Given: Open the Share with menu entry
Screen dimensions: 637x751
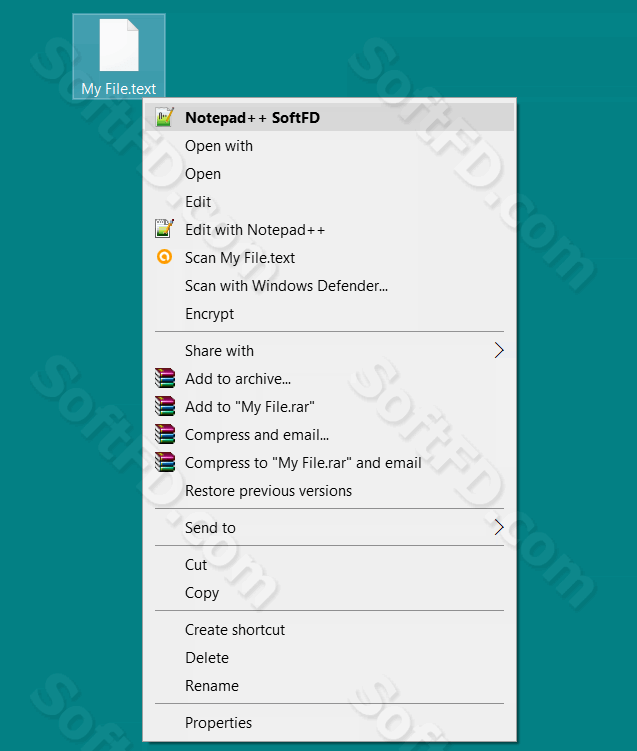Looking at the screenshot, I should (330, 351).
